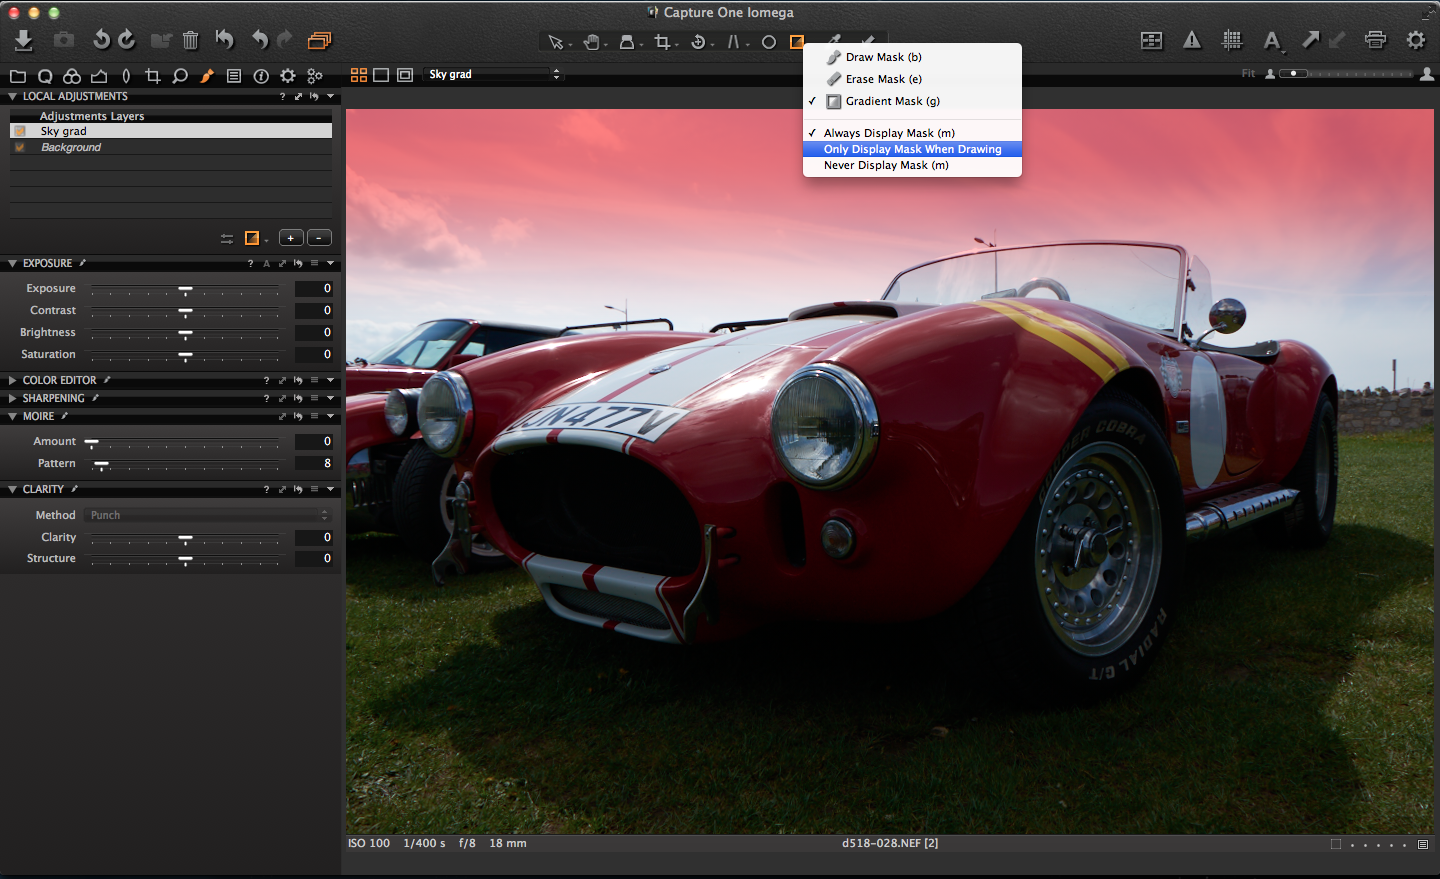The height and width of the screenshot is (879, 1440).
Task: Open the Library tool tab folder icon
Action: pos(19,76)
